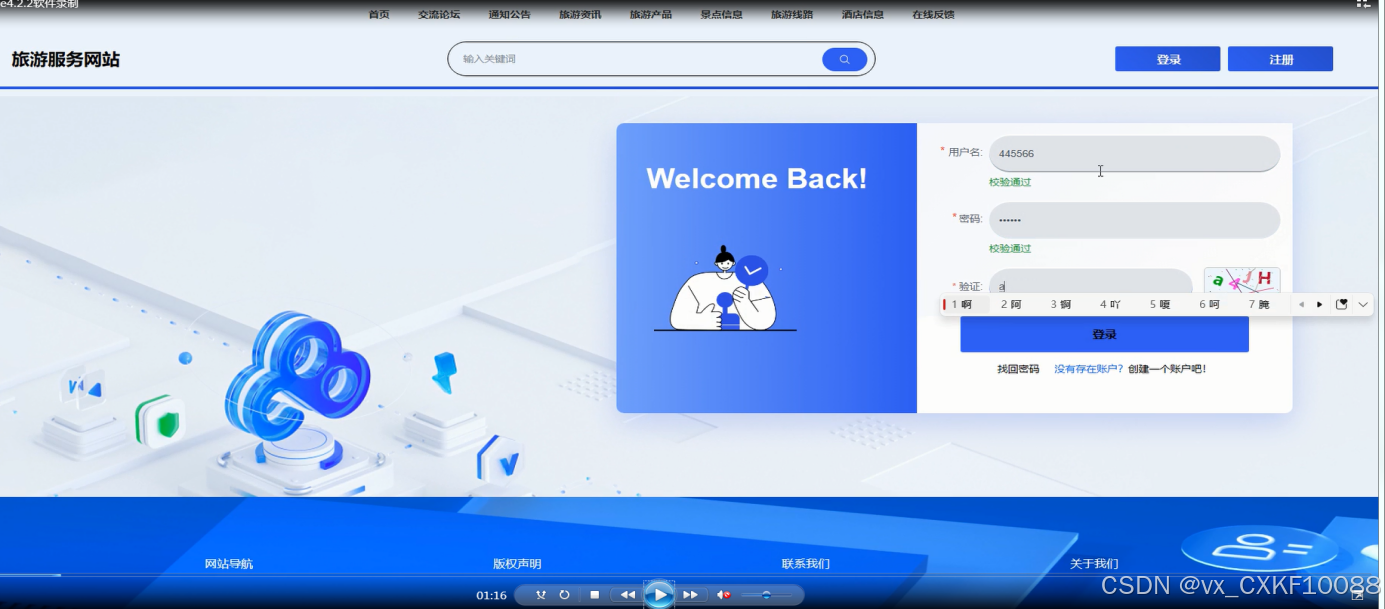Screen dimensions: 1385x609
Task: Click the header 注册 button
Action: (x=1281, y=59)
